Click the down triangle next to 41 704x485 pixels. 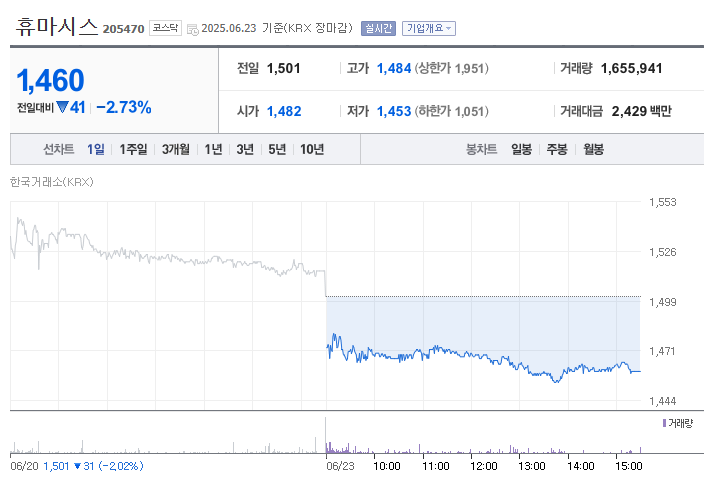pos(62,107)
